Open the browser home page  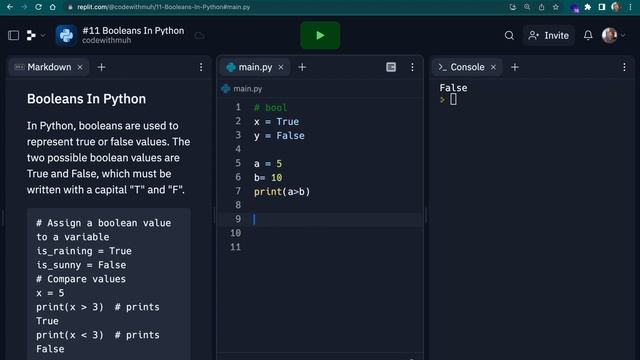[52, 7]
